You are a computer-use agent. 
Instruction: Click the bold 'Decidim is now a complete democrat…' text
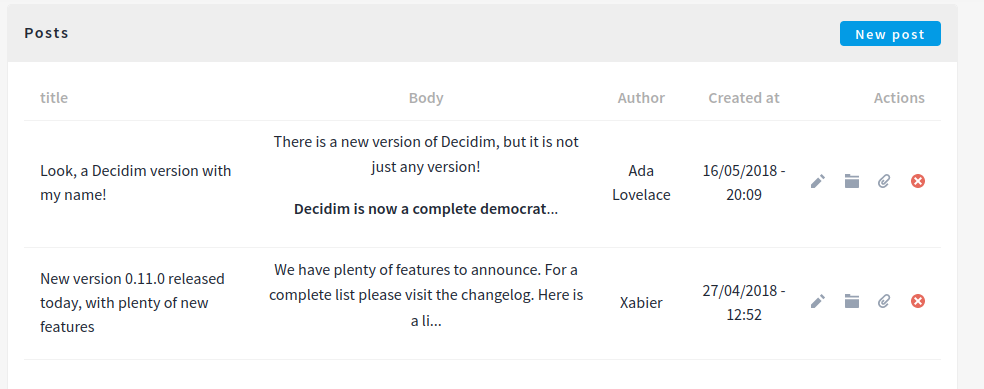426,209
